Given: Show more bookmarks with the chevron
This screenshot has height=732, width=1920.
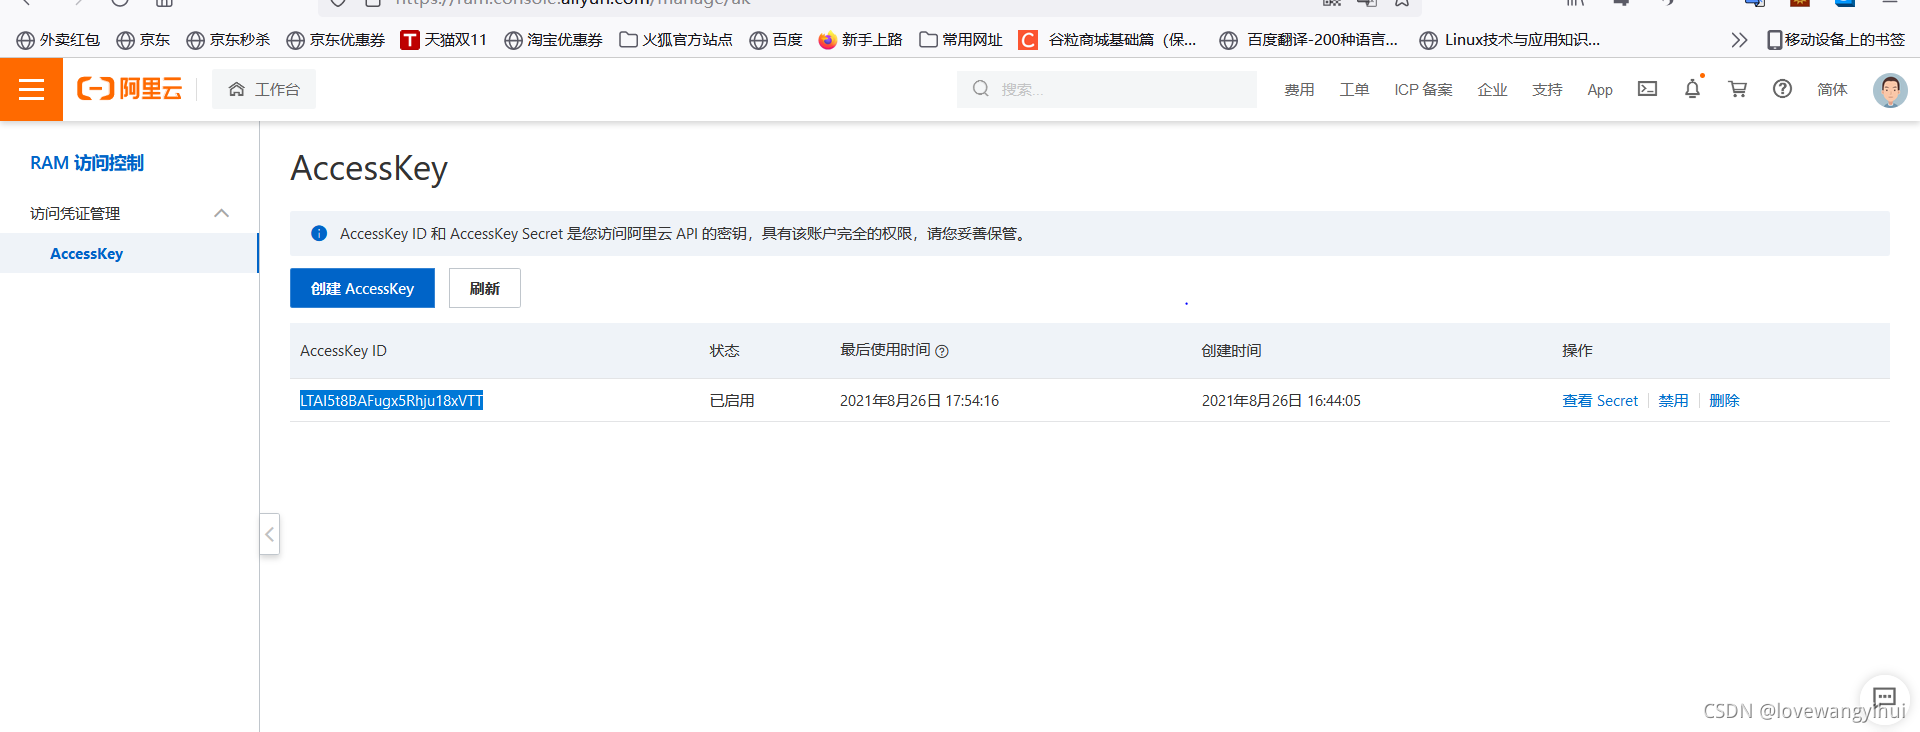Looking at the screenshot, I should coord(1739,40).
